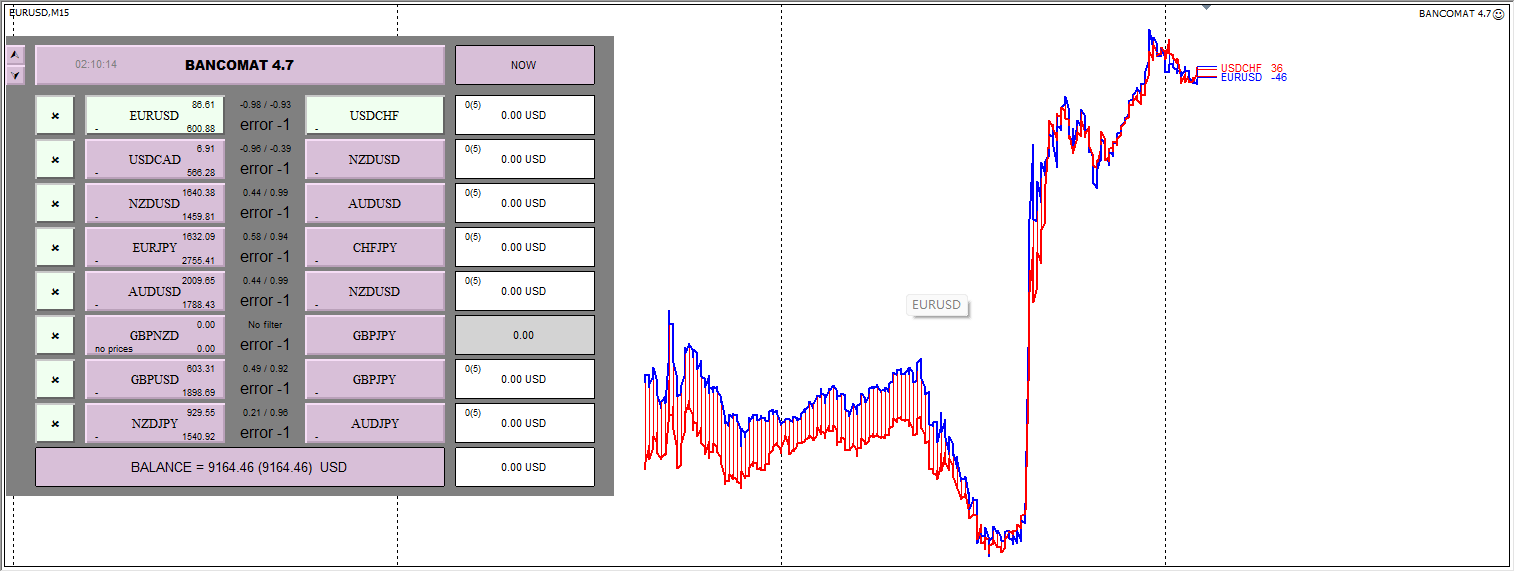Click the X icon beside the GBPUSD row
1515x572 pixels.
(55, 379)
